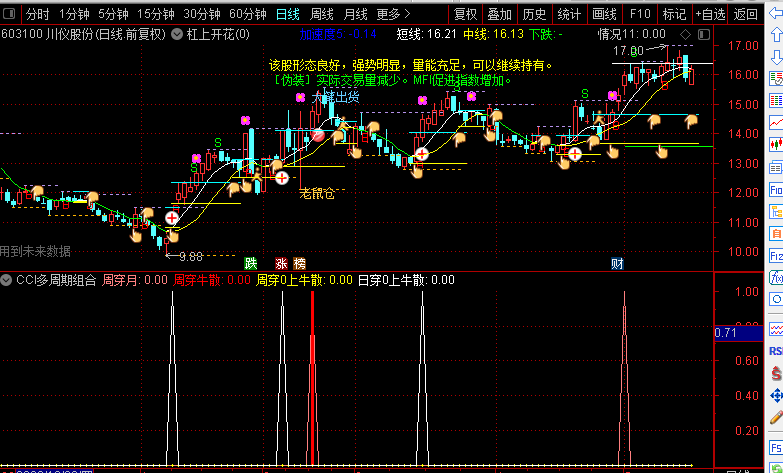Image resolution: width=783 pixels, height=473 pixels.
Task: Click the green 跌 marker below chart
Action: click(x=251, y=263)
